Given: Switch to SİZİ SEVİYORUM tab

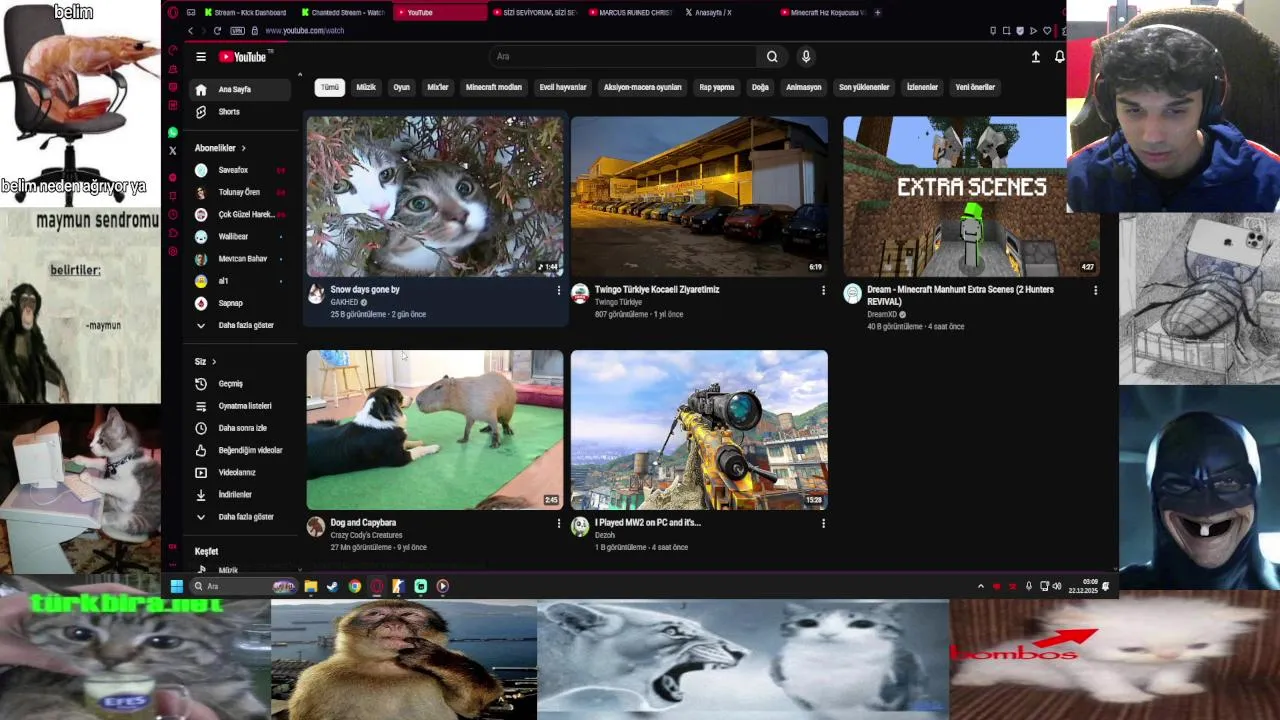Looking at the screenshot, I should [536, 13].
